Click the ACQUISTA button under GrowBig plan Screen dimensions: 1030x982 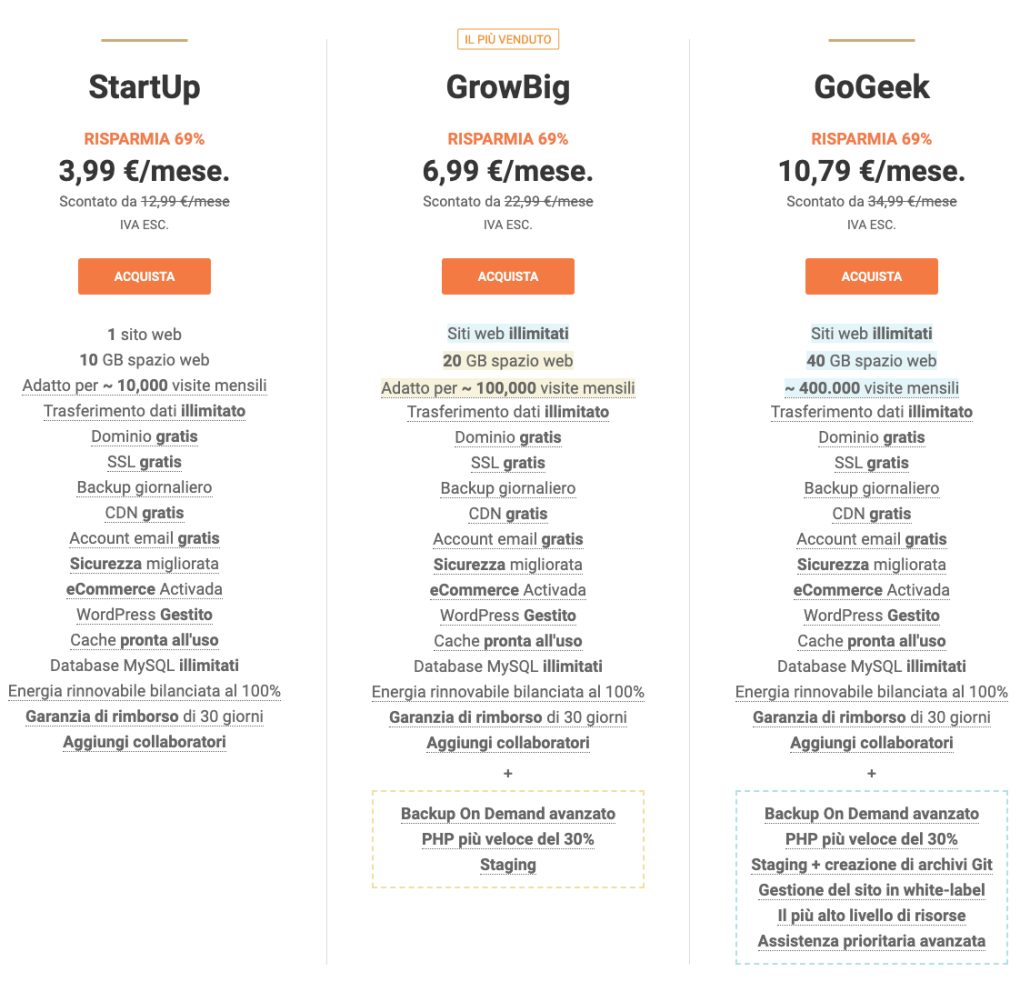tap(508, 276)
